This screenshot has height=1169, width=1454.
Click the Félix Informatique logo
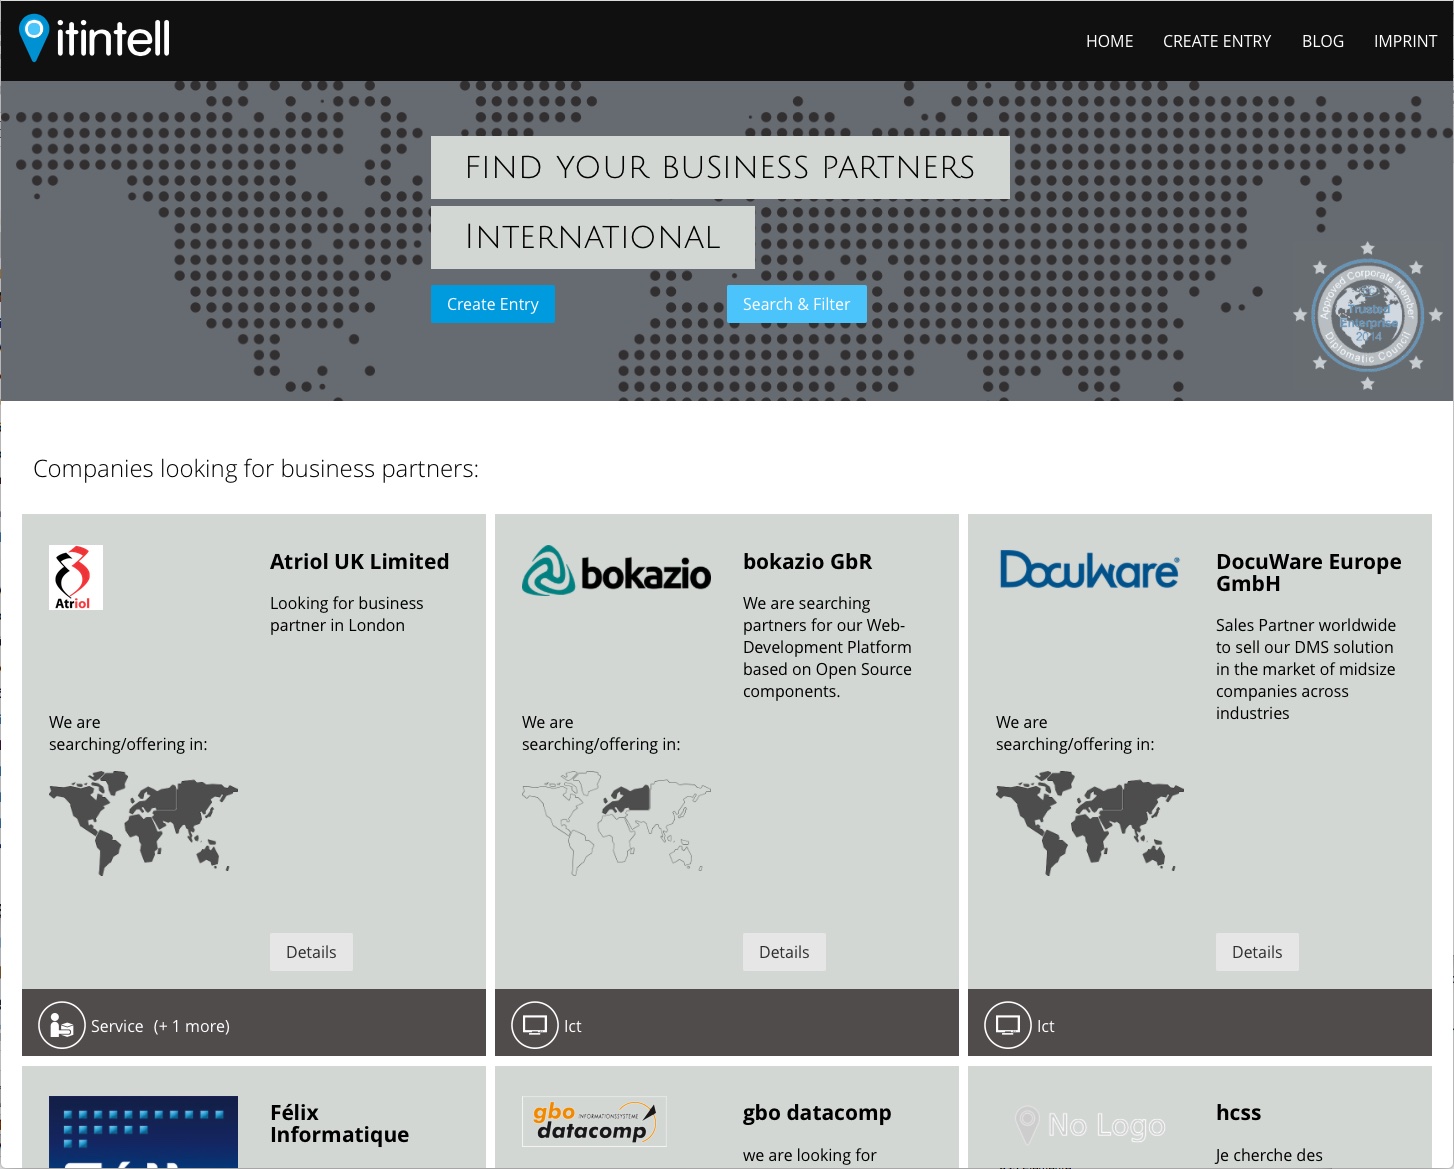tap(143, 1132)
